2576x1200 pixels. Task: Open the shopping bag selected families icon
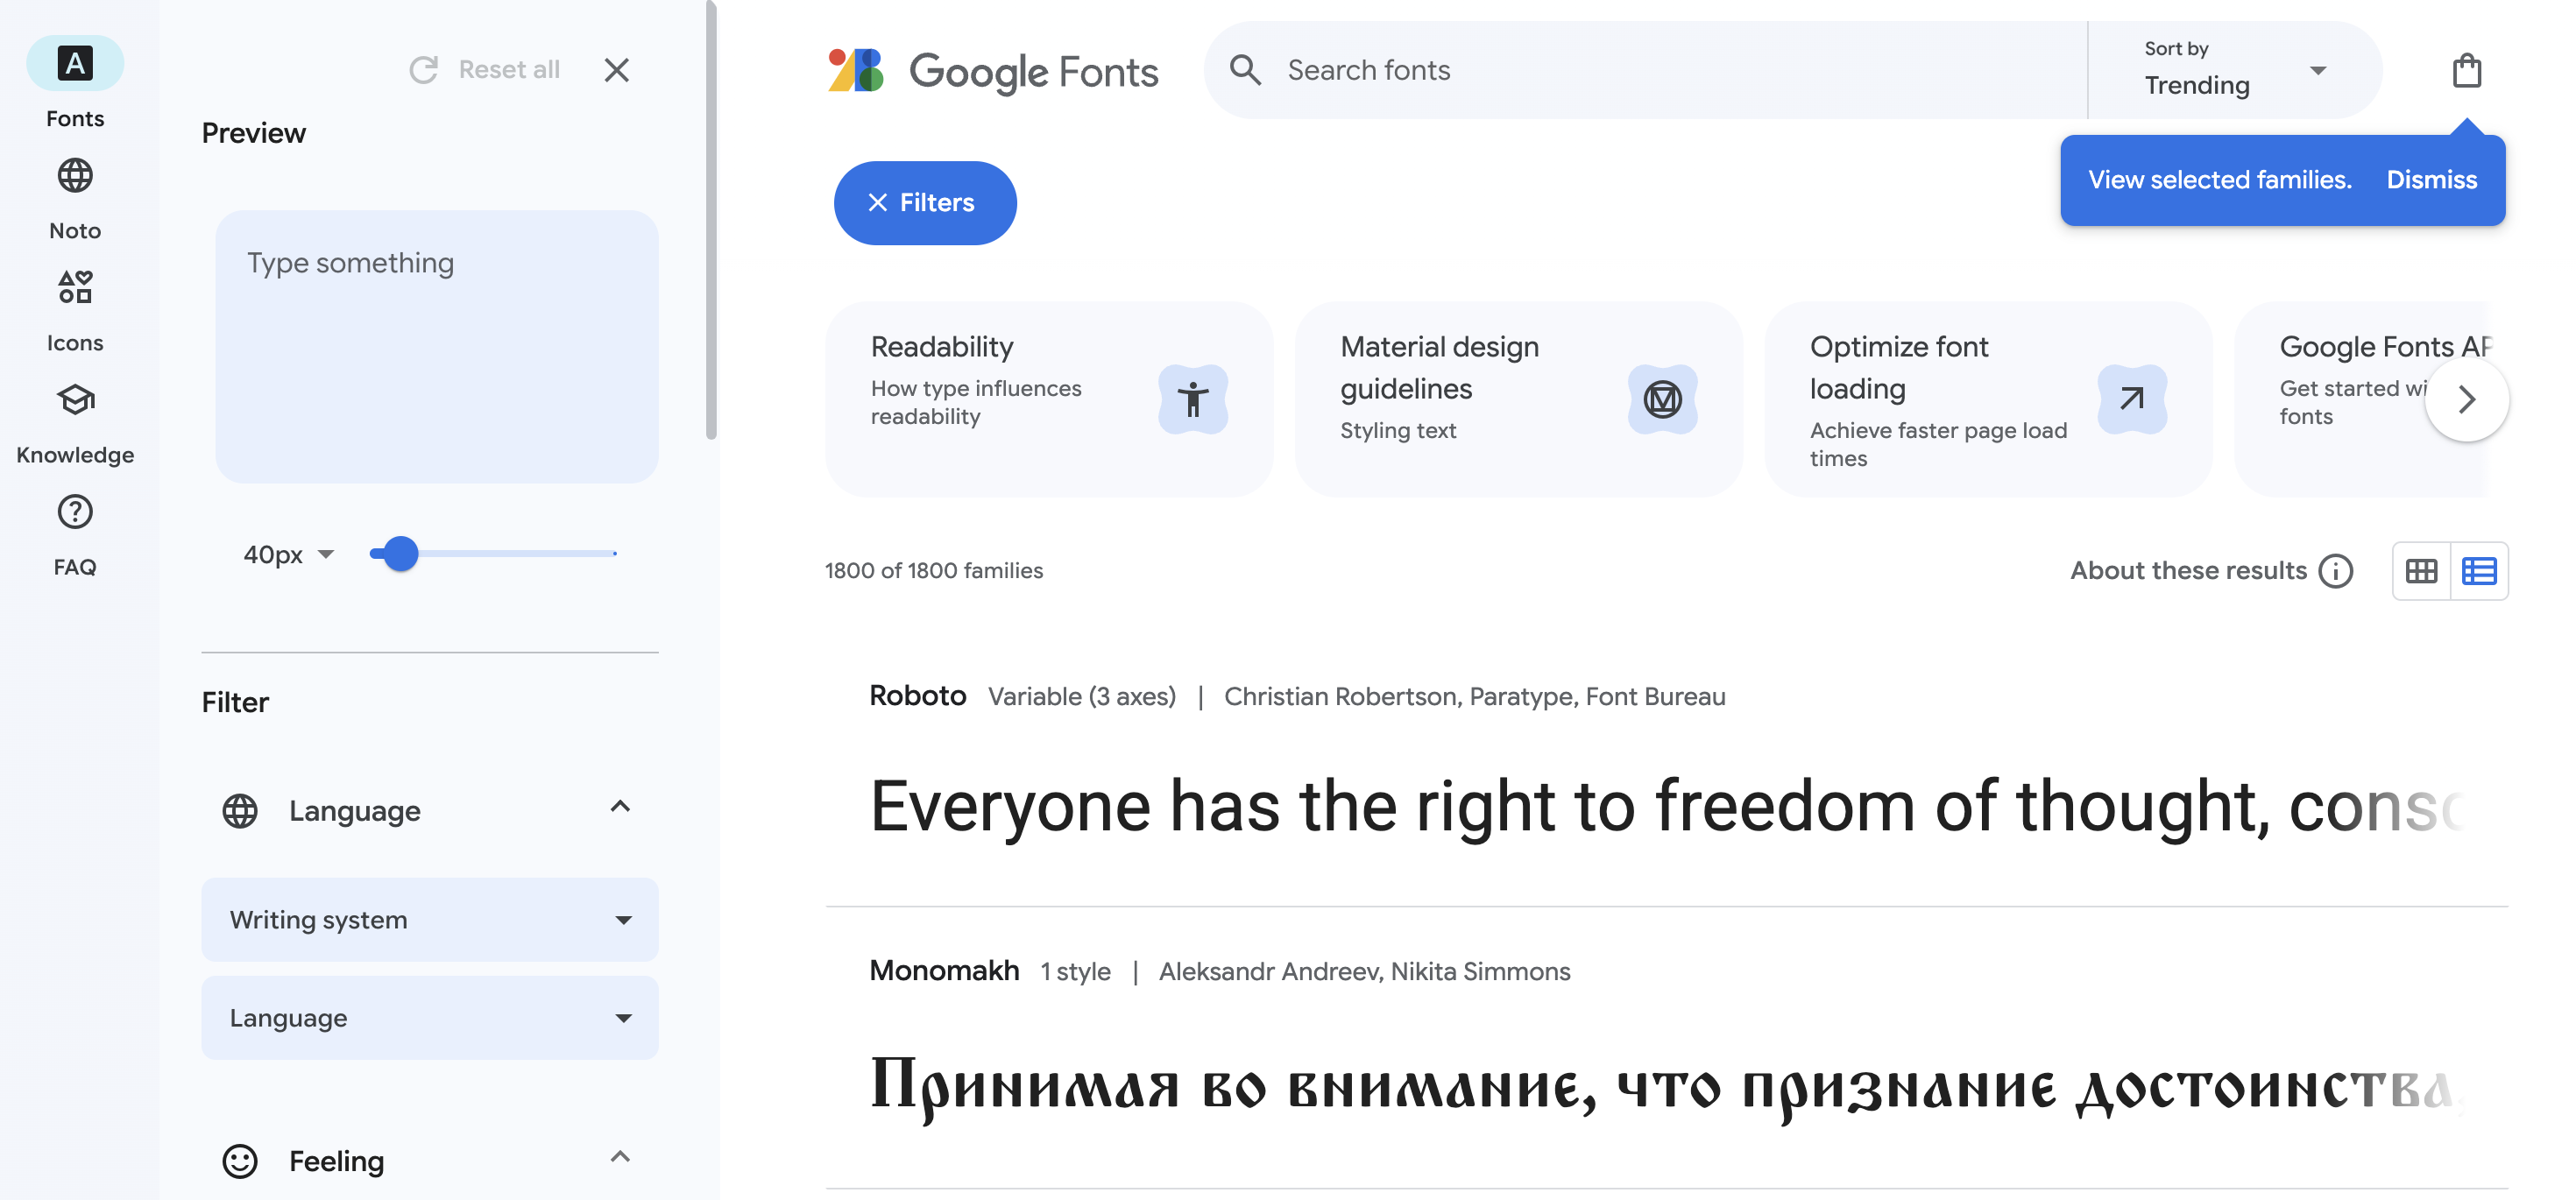pyautogui.click(x=2466, y=71)
